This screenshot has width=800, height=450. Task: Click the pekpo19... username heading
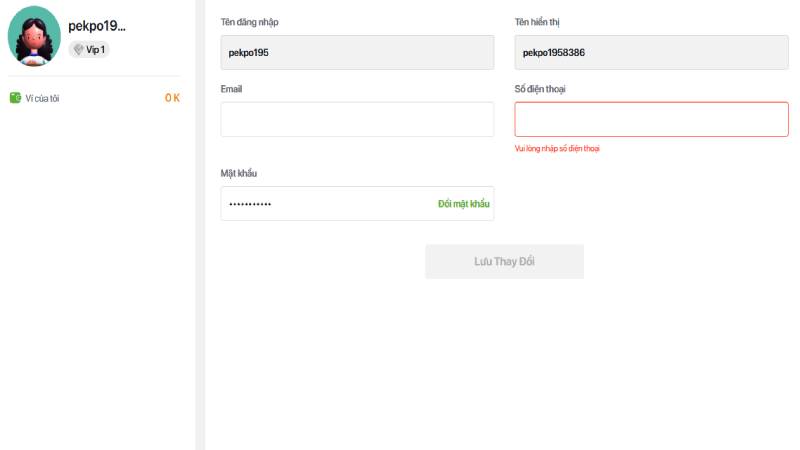pos(97,26)
